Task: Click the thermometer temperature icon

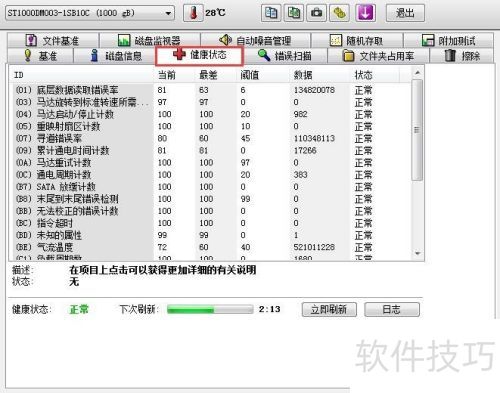Action: pyautogui.click(x=193, y=13)
